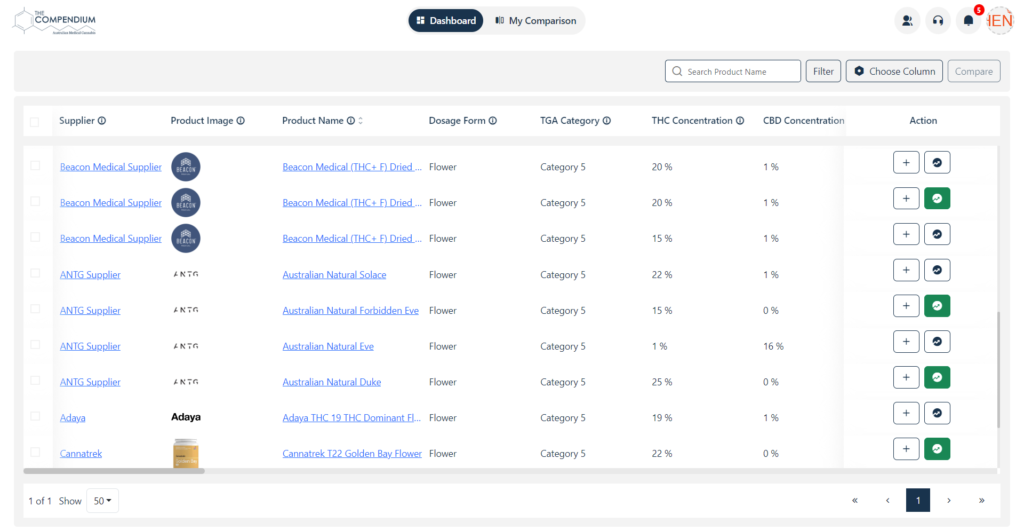Select the Australian Natural Duke row checkbox

tap(35, 381)
